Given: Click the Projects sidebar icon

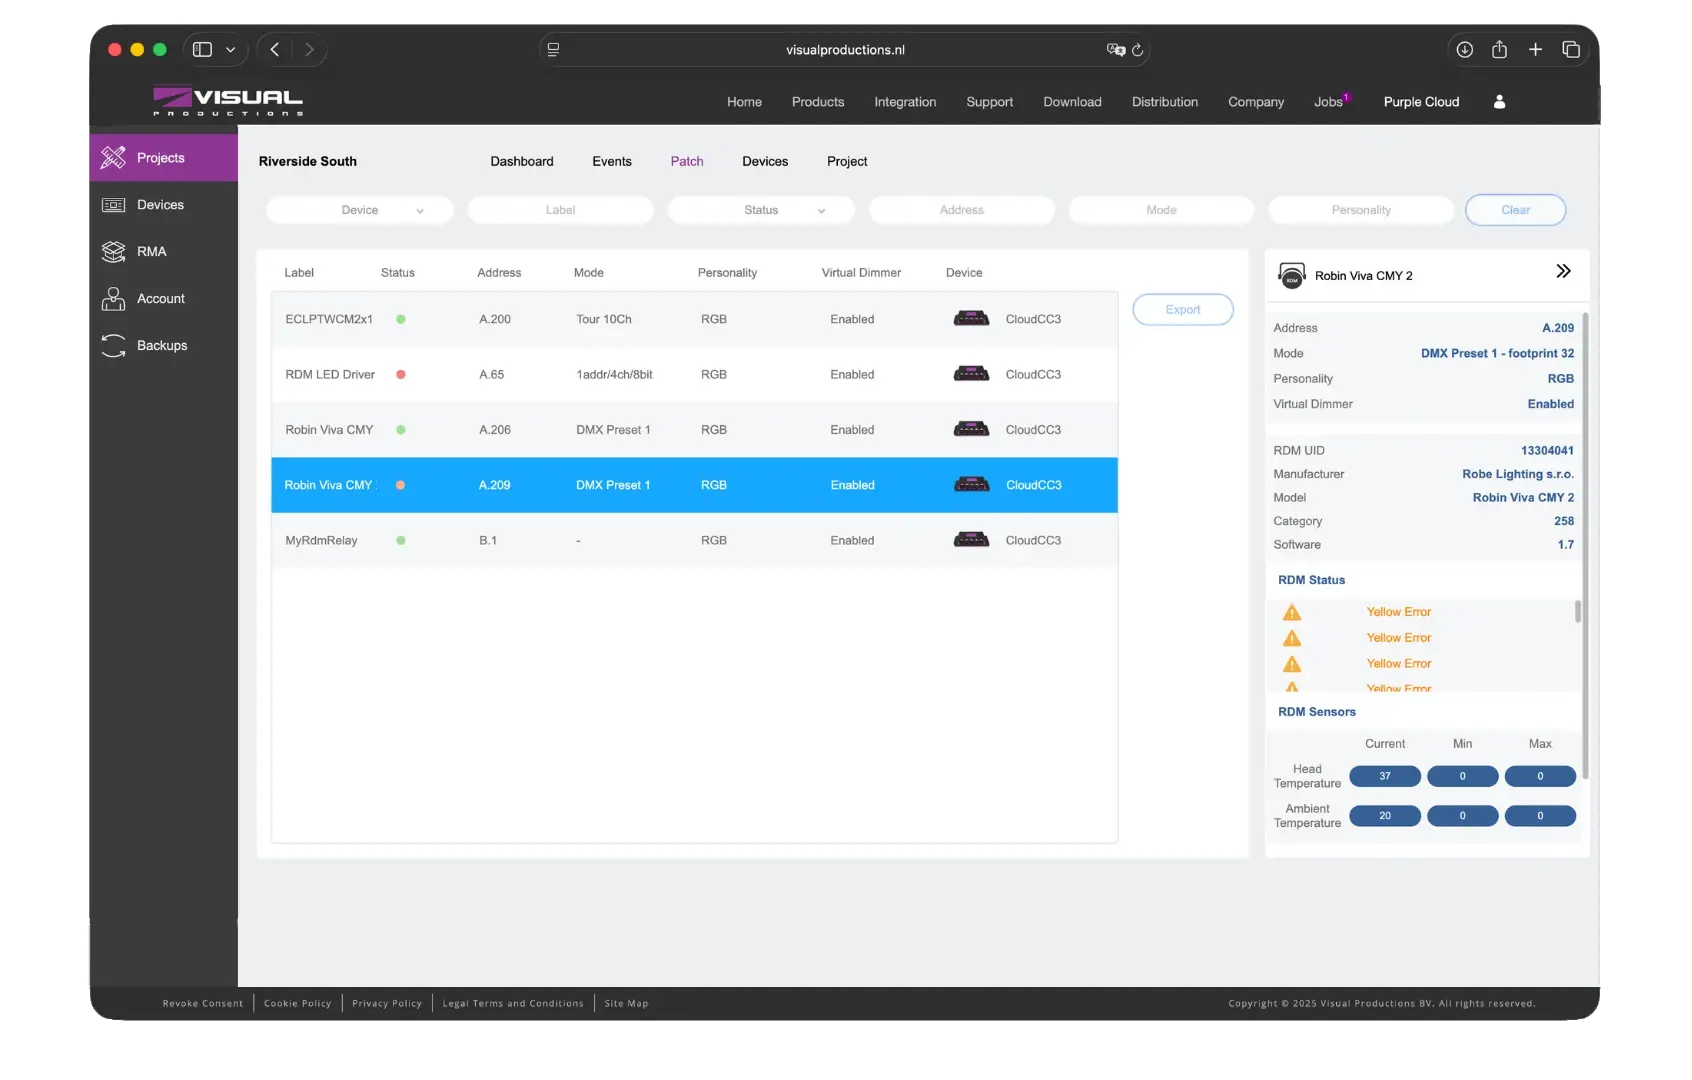Looking at the screenshot, I should (114, 158).
